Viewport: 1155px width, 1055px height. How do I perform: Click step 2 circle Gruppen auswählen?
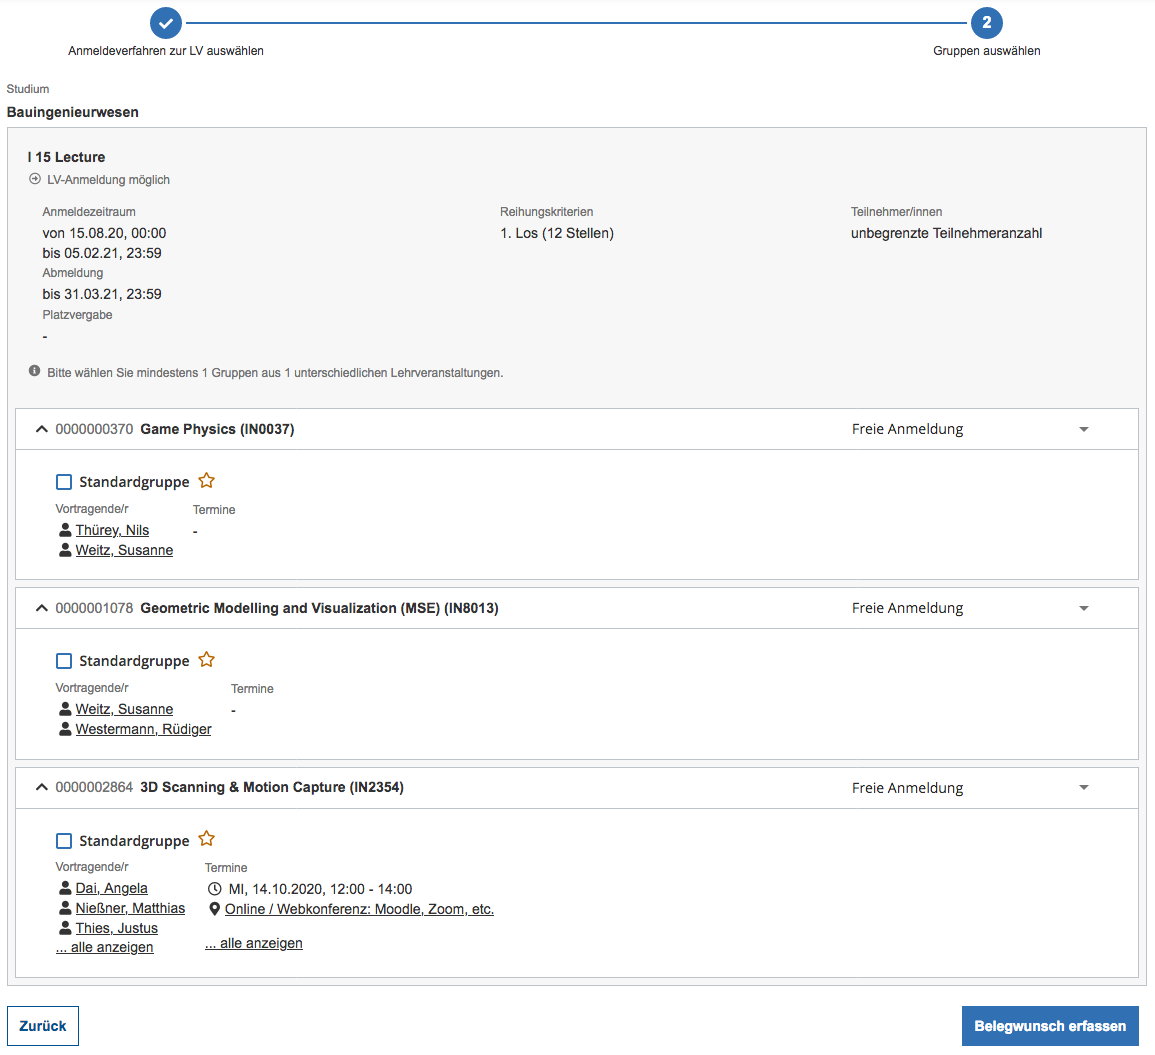coord(986,23)
